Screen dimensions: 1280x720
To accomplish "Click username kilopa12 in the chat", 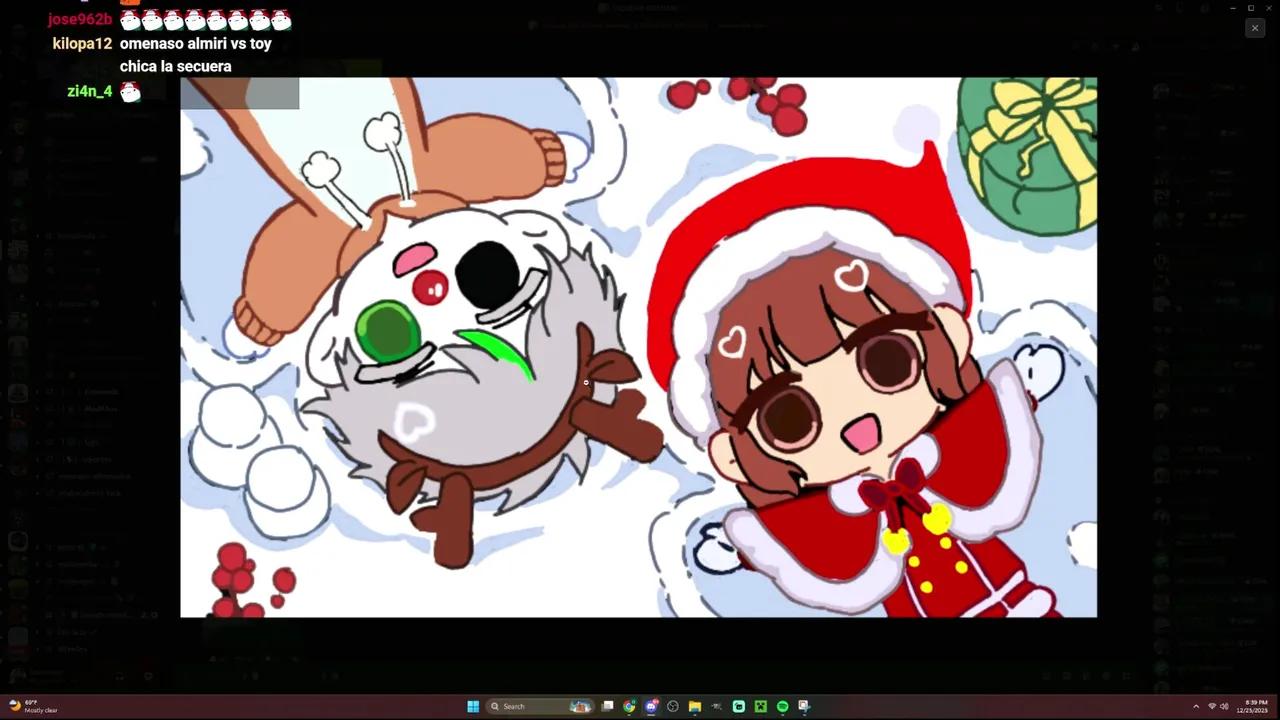I will [82, 43].
